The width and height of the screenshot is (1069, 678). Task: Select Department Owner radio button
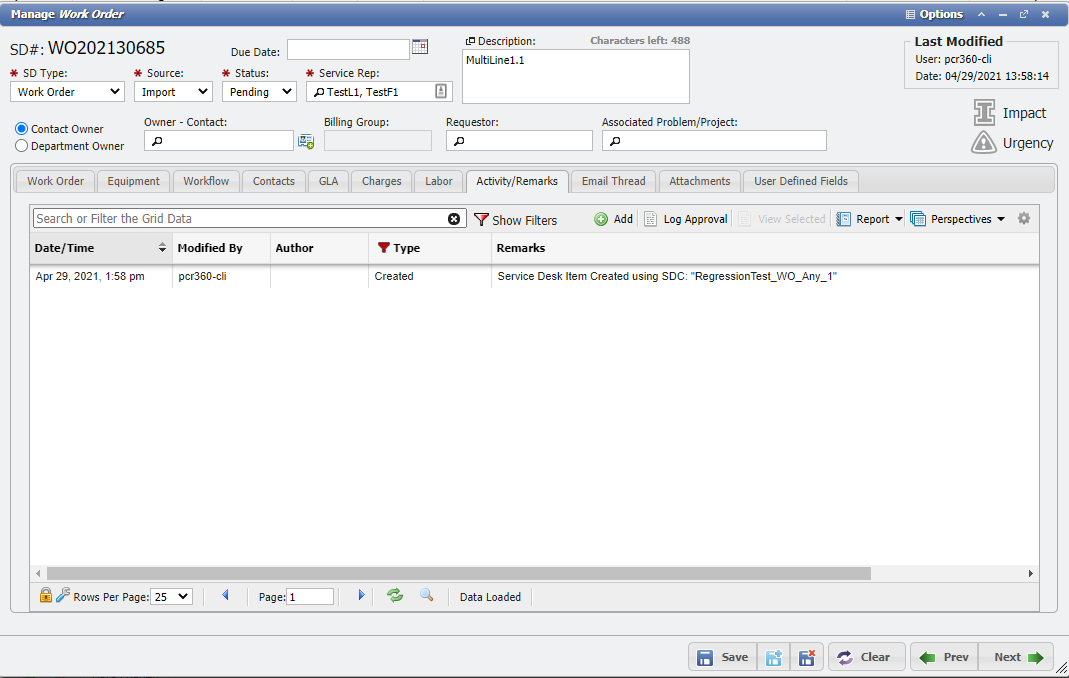point(22,146)
